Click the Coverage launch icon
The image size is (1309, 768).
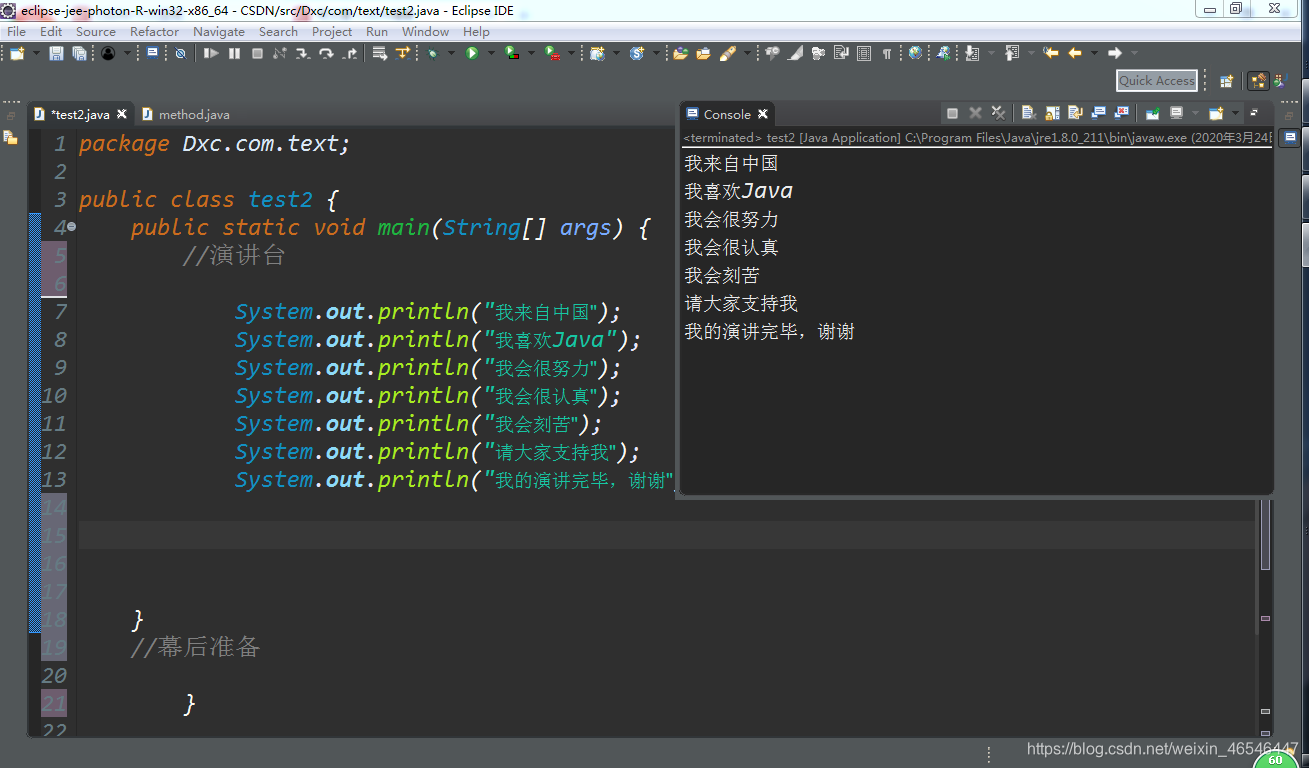coord(512,53)
